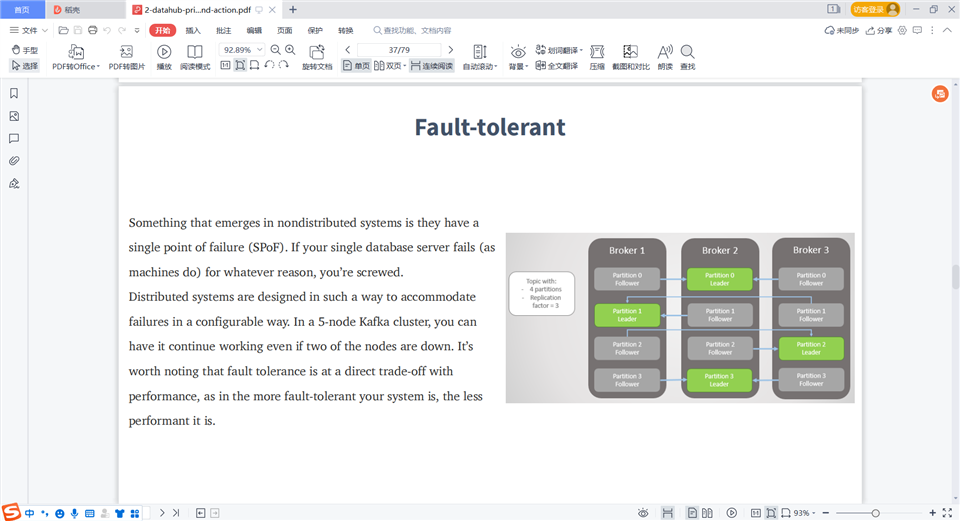This screenshot has height=521, width=960.
Task: Click the zoom slider at bottom right
Action: 879,513
